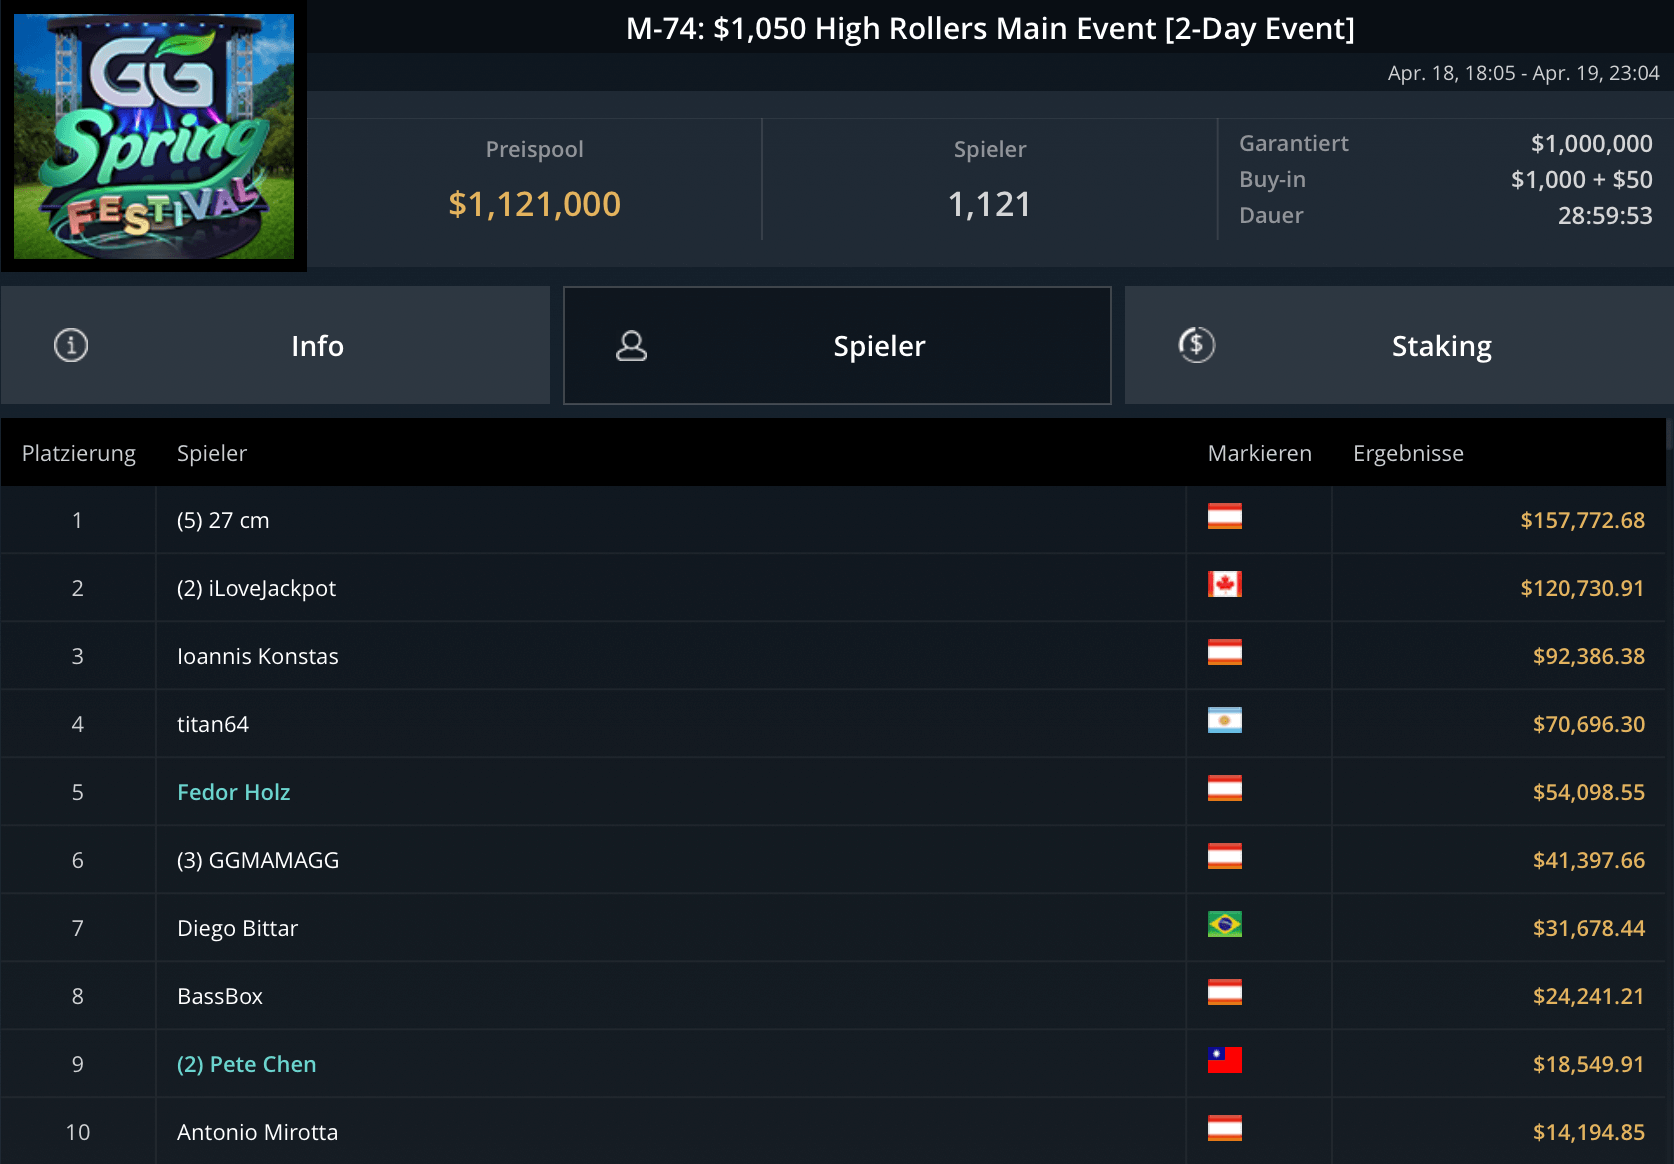Sort by Platzierung column header
Image resolution: width=1674 pixels, height=1164 pixels.
78,453
